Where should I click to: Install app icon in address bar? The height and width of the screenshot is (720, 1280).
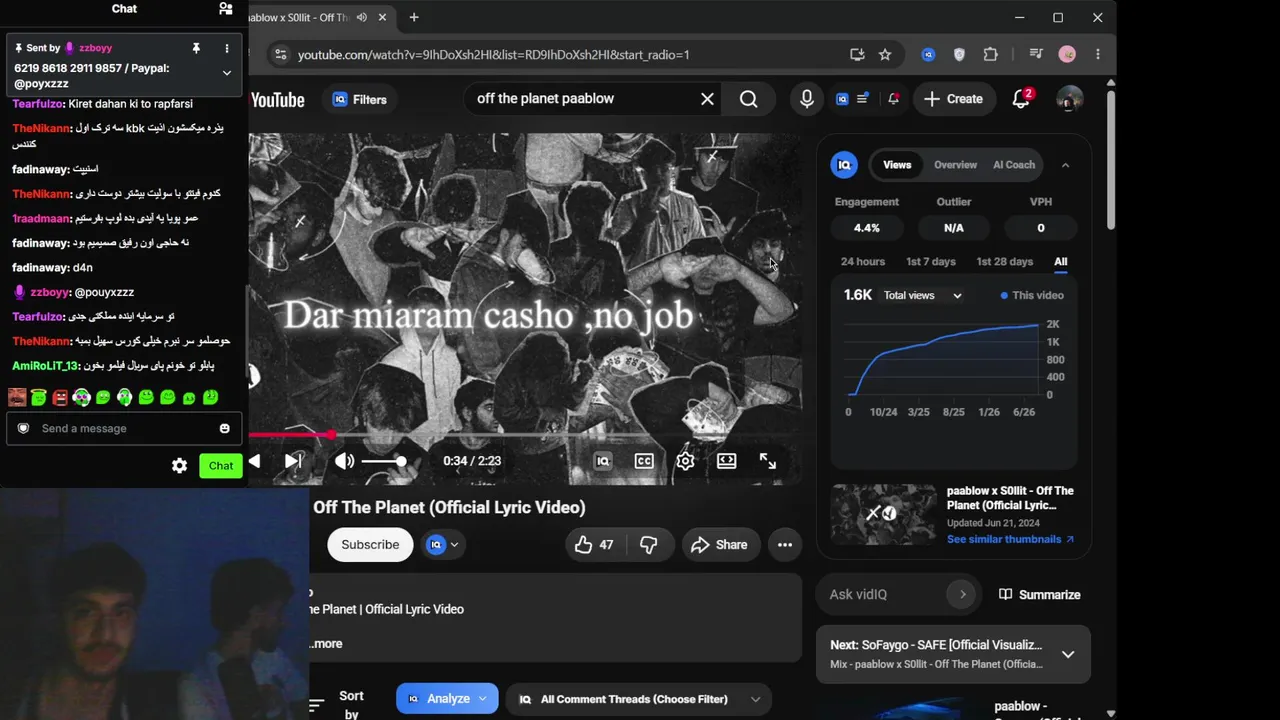(857, 55)
